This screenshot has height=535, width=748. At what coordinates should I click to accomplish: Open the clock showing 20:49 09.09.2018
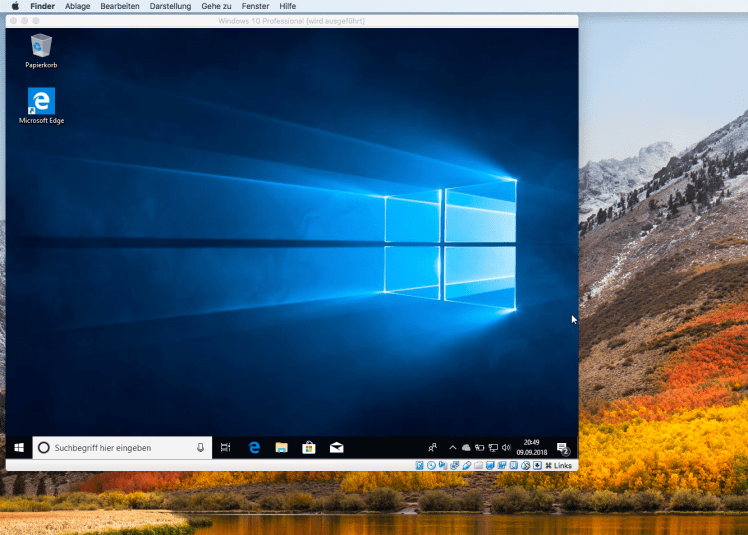[x=531, y=447]
